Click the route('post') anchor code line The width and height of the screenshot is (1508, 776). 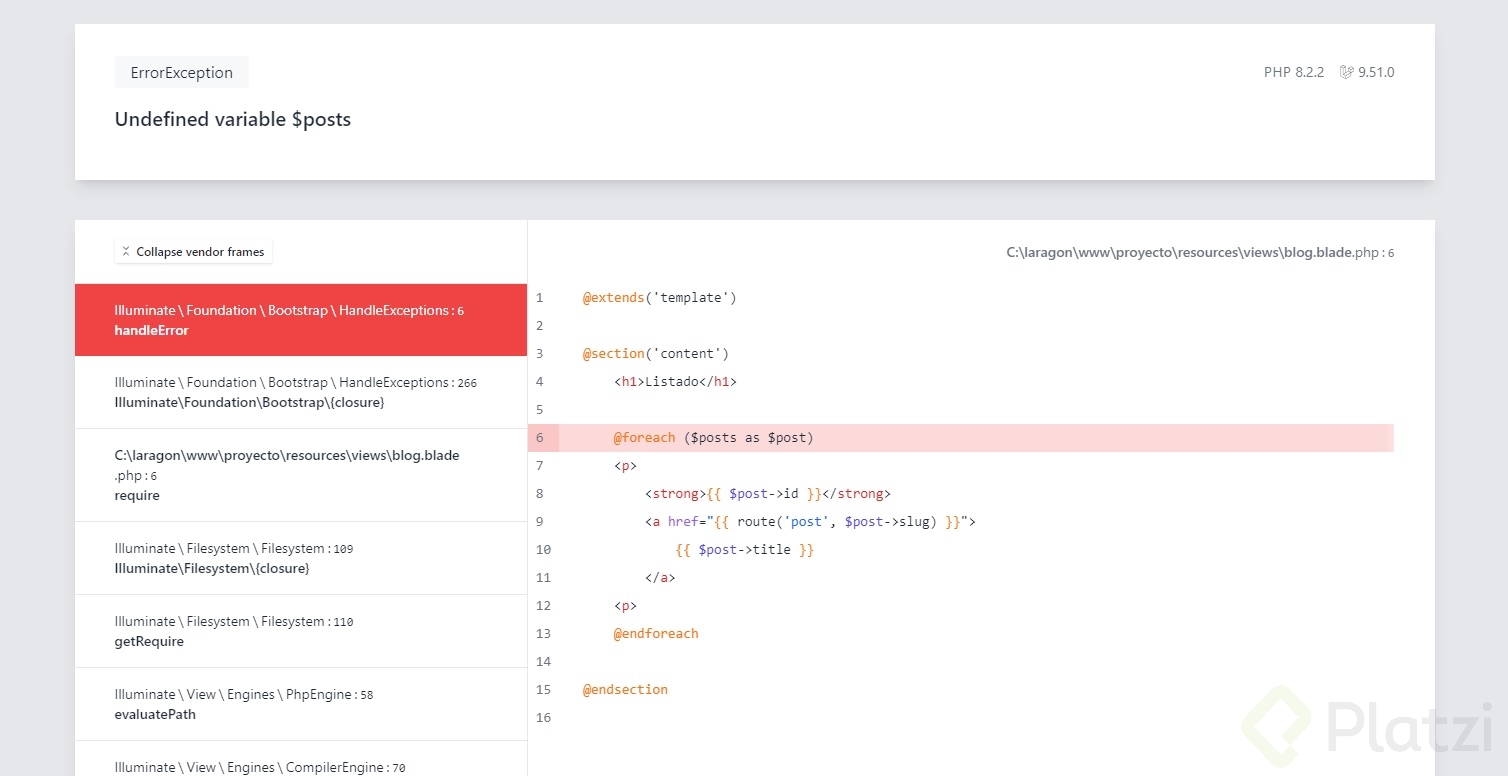[809, 522]
